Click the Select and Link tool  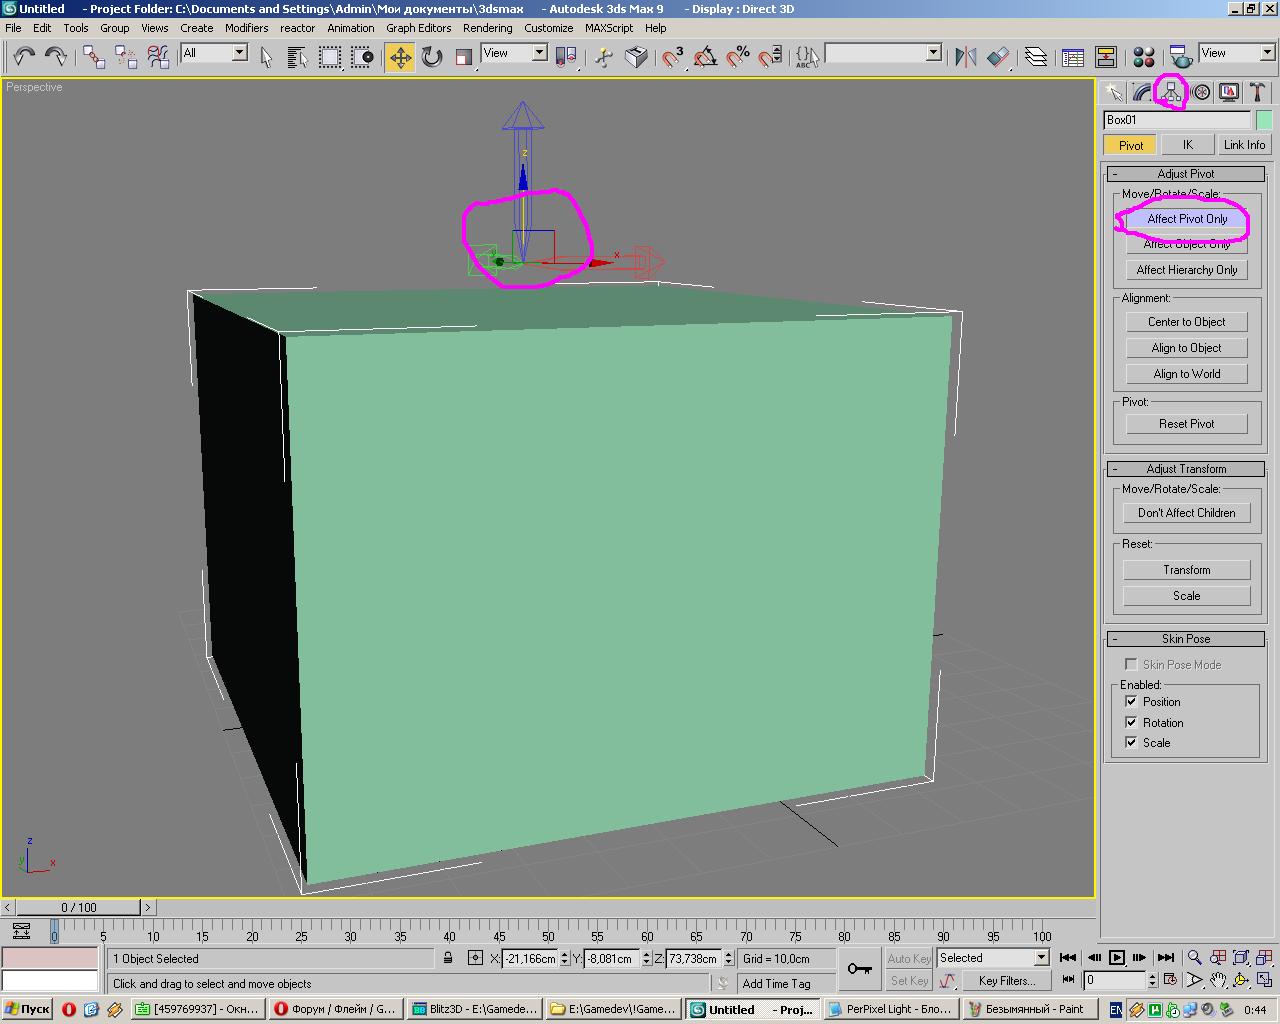click(93, 57)
